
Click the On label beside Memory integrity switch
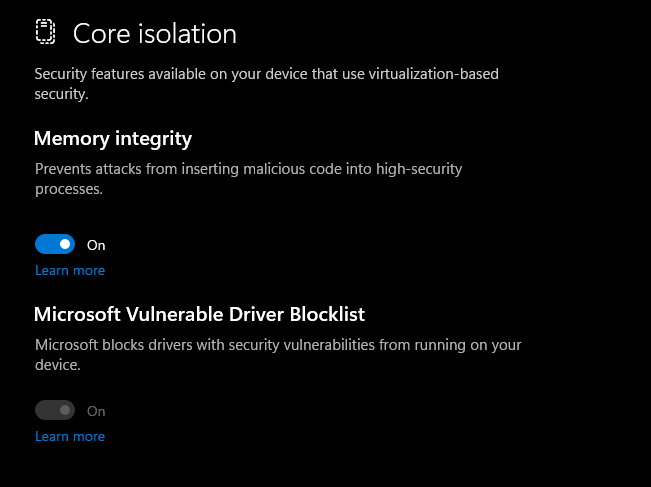96,245
